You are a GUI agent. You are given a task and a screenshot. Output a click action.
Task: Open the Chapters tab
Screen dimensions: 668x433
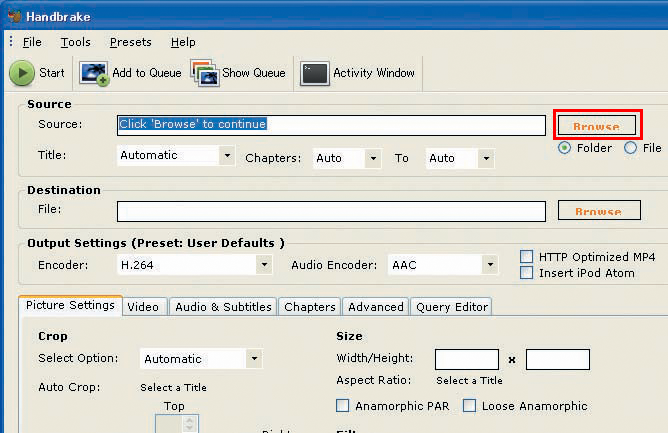310,307
